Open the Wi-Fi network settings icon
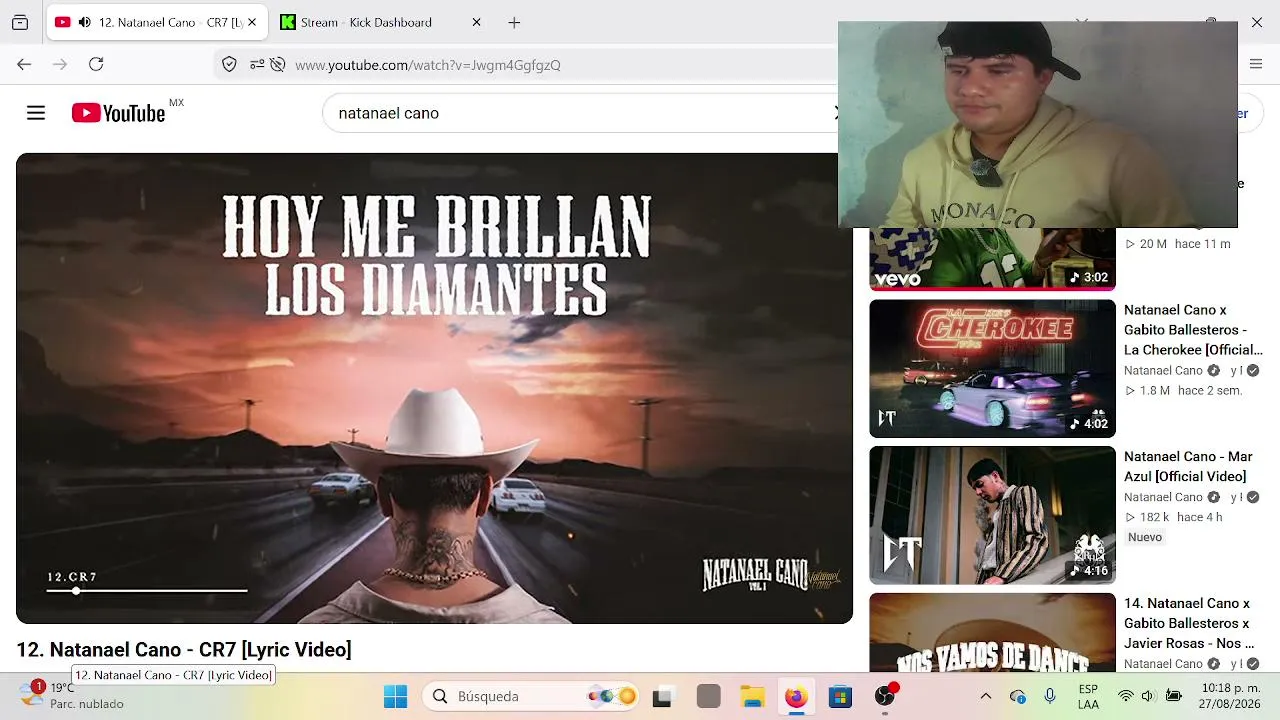The width and height of the screenshot is (1280, 720). pyautogui.click(x=1126, y=696)
